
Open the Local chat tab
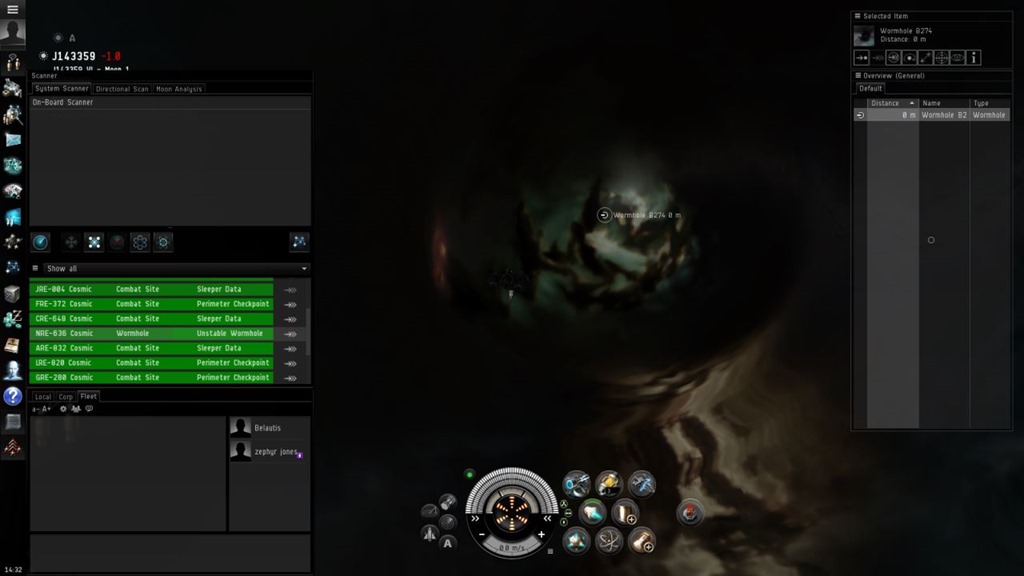pyautogui.click(x=43, y=396)
